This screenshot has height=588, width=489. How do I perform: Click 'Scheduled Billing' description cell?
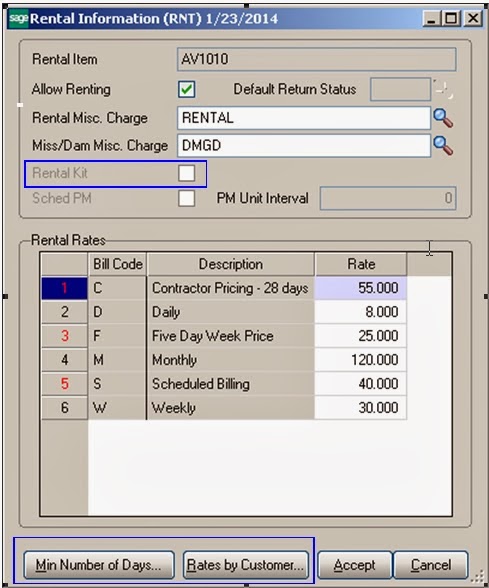pos(231,384)
